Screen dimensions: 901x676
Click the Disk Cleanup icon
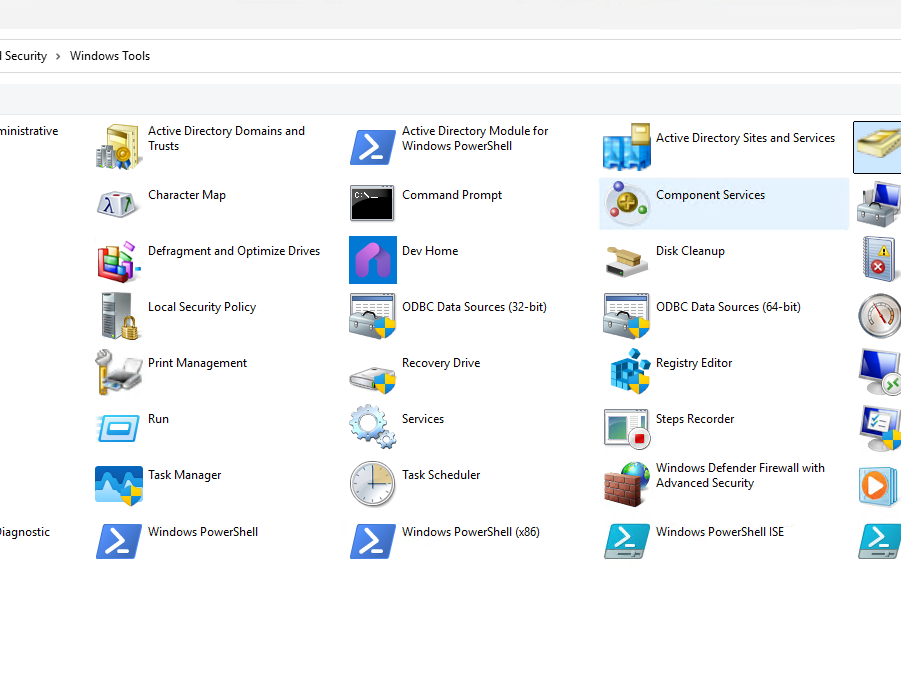click(627, 260)
